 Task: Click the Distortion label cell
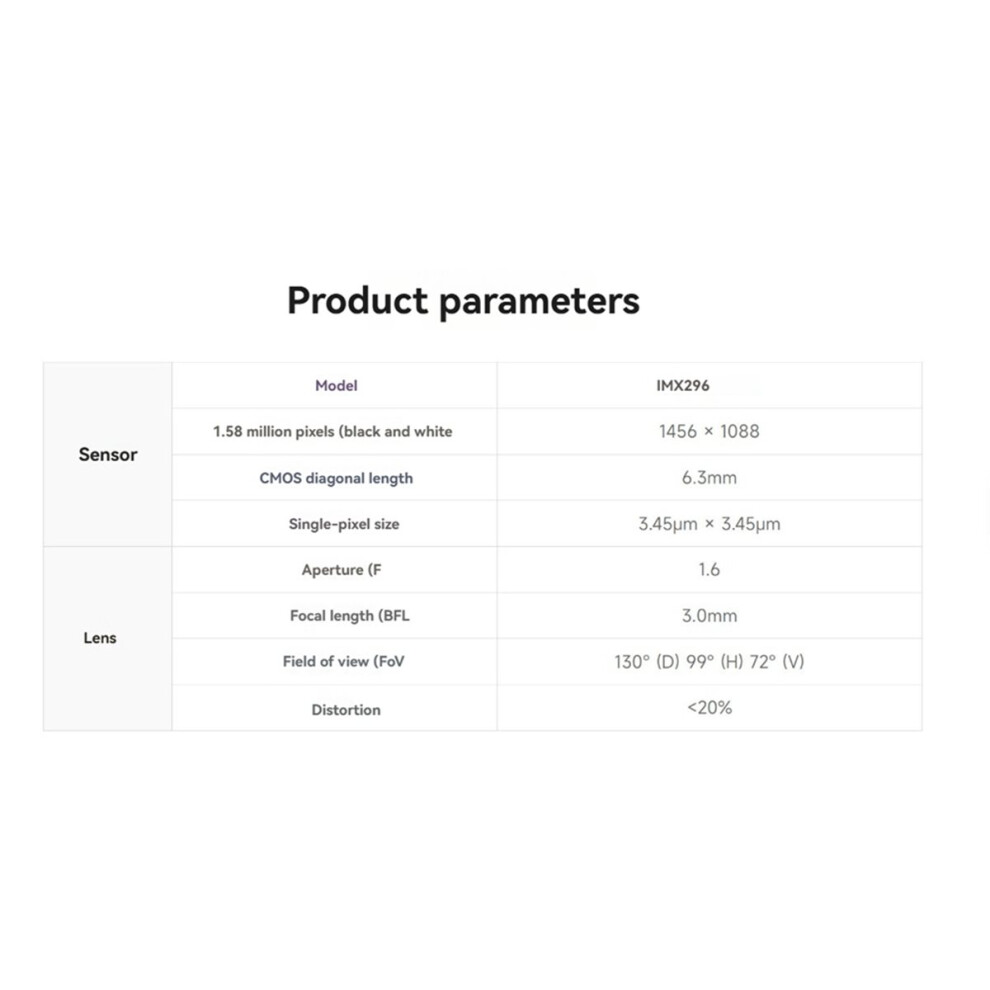coord(335,708)
